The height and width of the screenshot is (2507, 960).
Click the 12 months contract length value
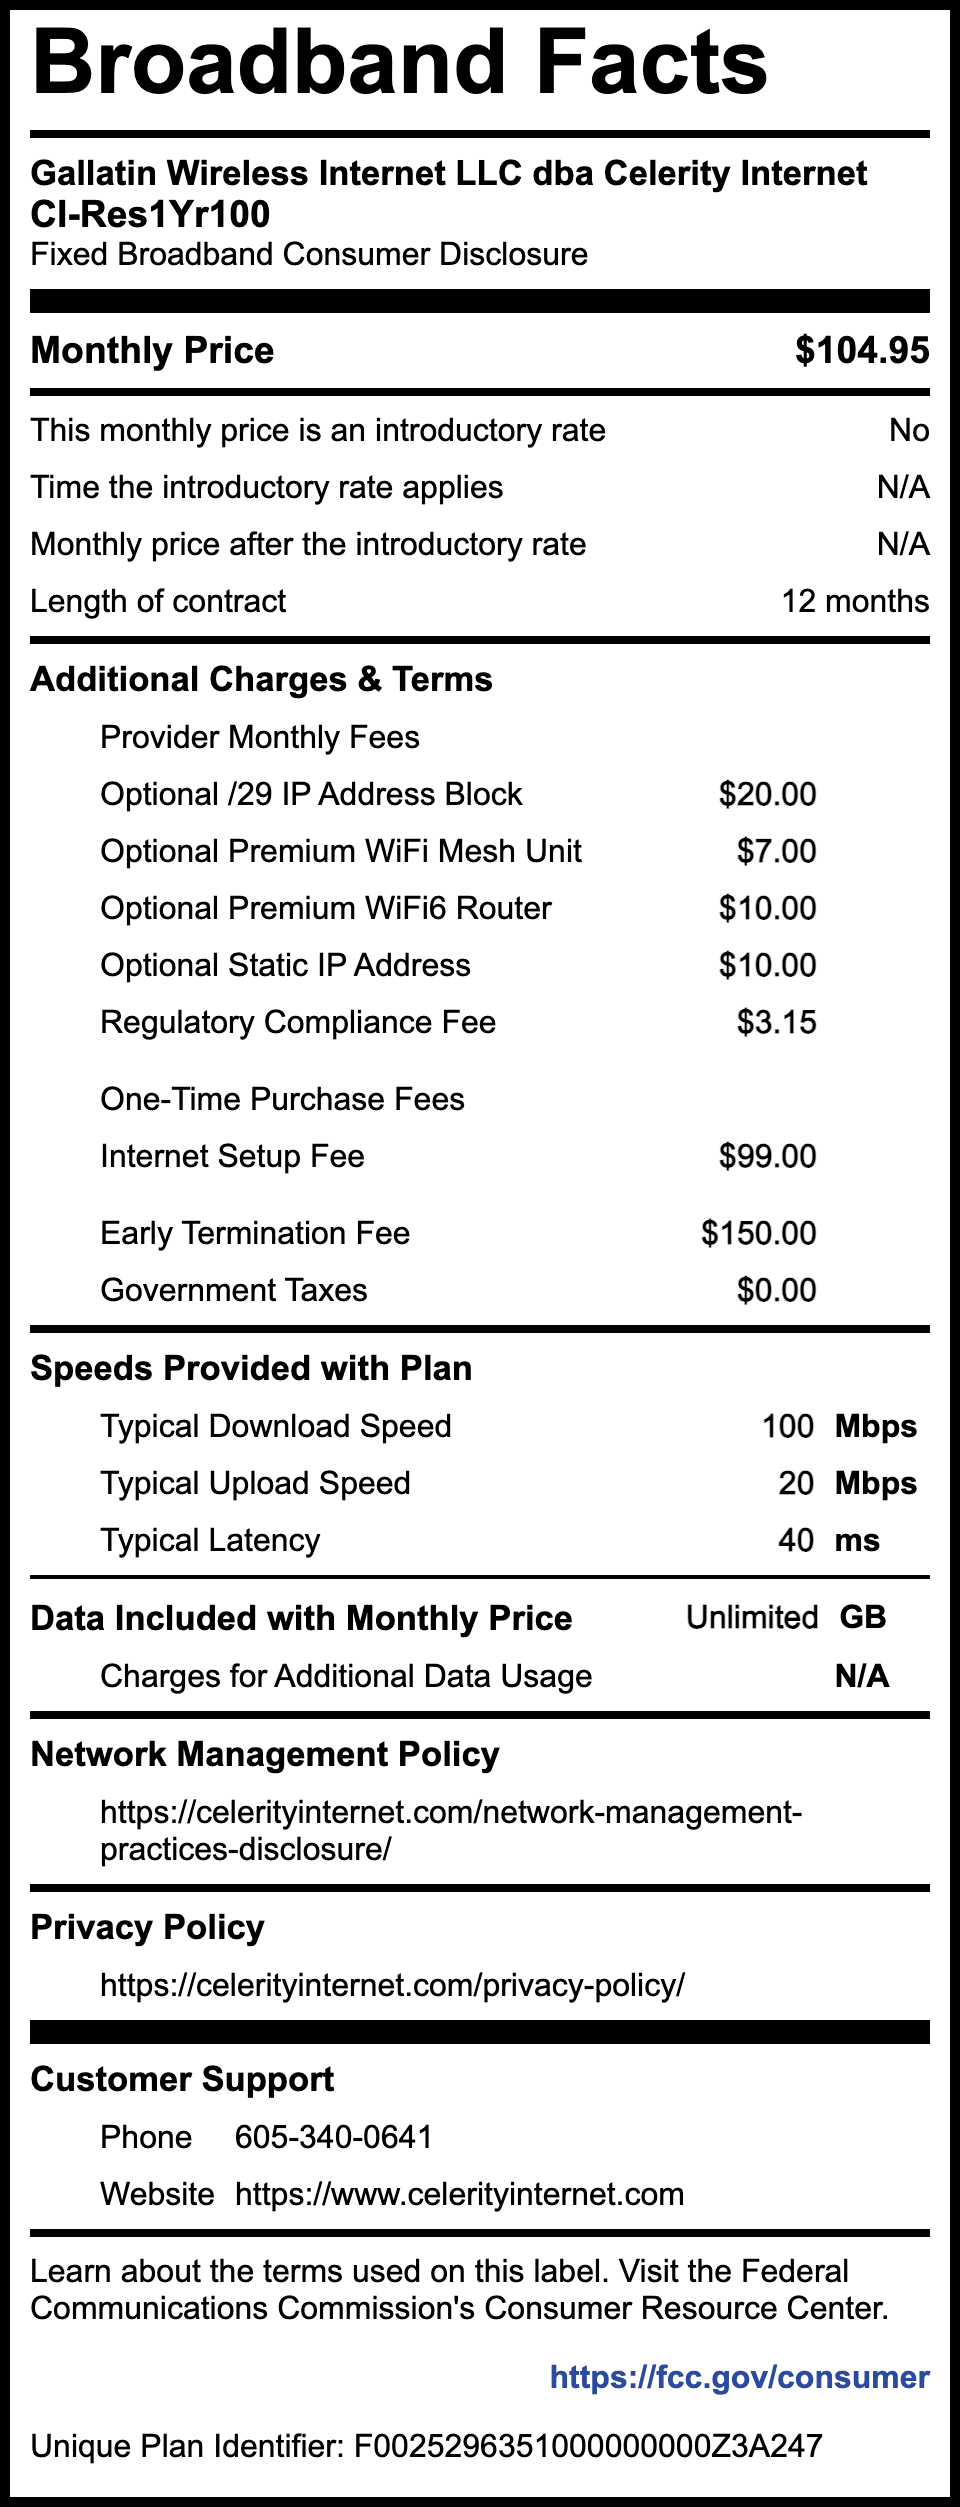click(x=855, y=601)
